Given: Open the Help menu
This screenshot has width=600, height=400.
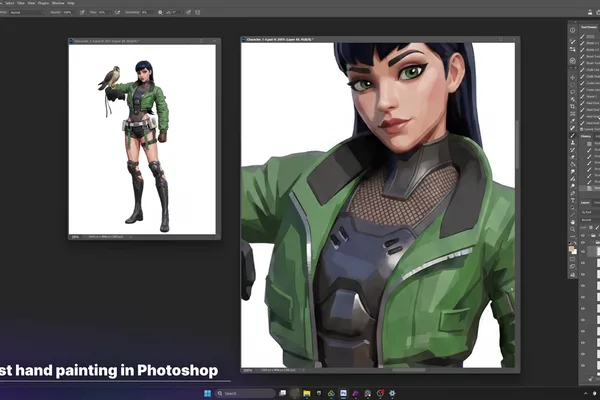Looking at the screenshot, I should click(71, 3).
